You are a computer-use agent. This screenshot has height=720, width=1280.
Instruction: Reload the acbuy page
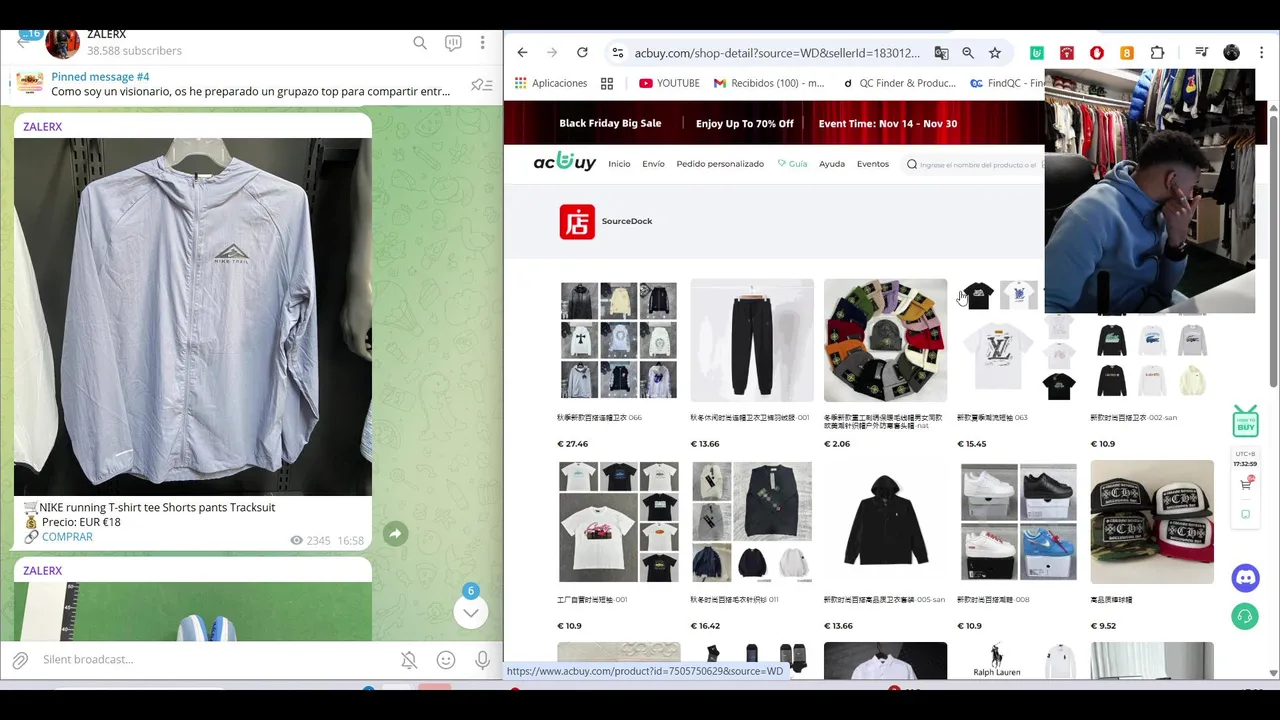click(582, 53)
